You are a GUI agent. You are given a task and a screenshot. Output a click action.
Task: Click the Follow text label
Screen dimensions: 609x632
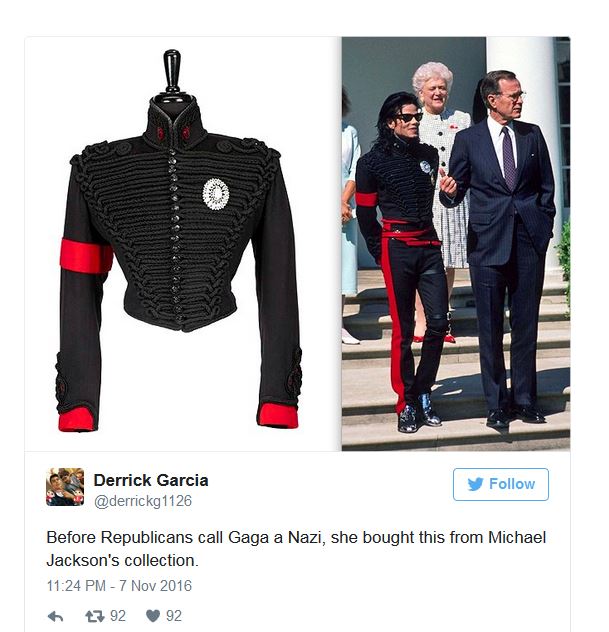[x=512, y=484]
